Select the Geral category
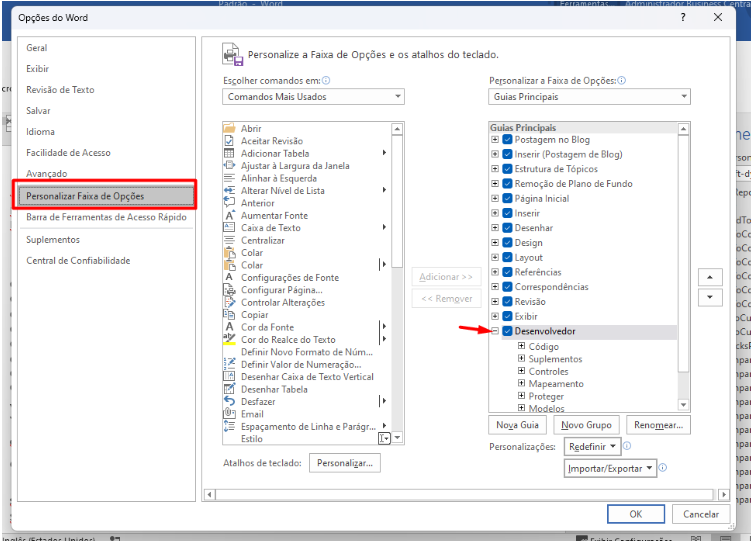Image resolution: width=756 pixels, height=541 pixels. point(37,48)
